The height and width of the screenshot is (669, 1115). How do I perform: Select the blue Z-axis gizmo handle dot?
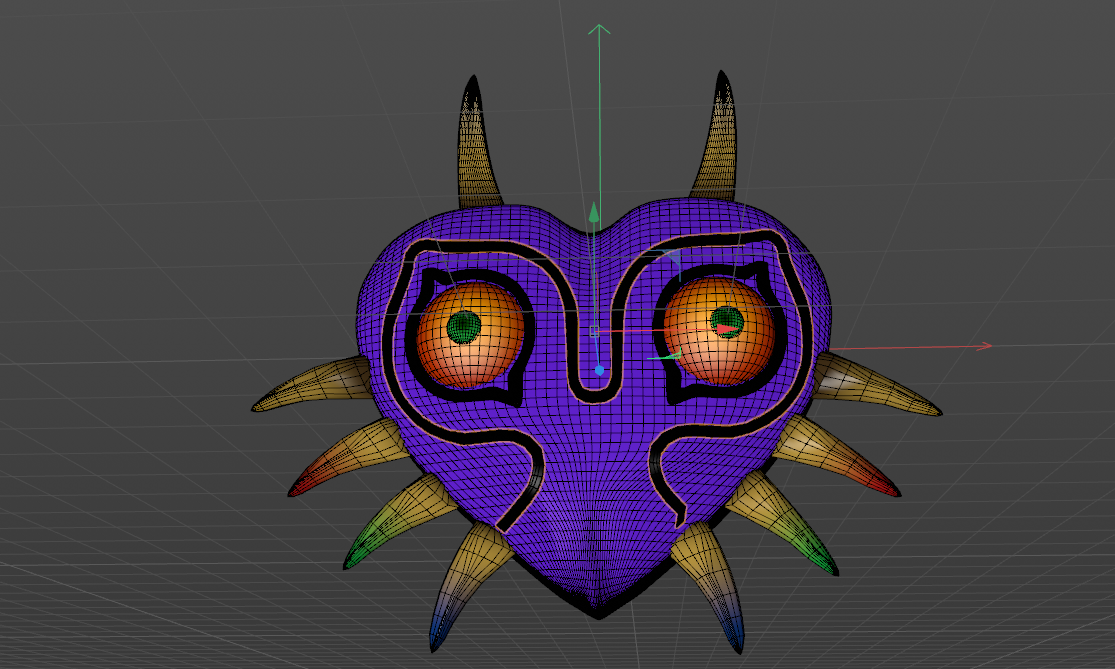point(599,370)
